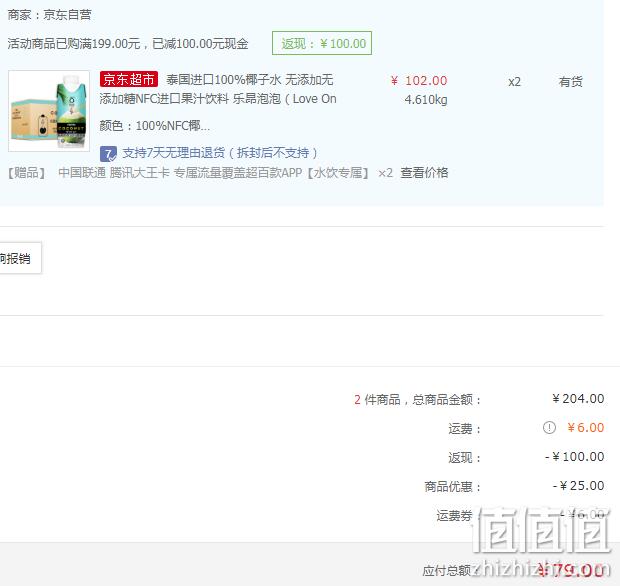Click the 运费券 label

point(454,516)
